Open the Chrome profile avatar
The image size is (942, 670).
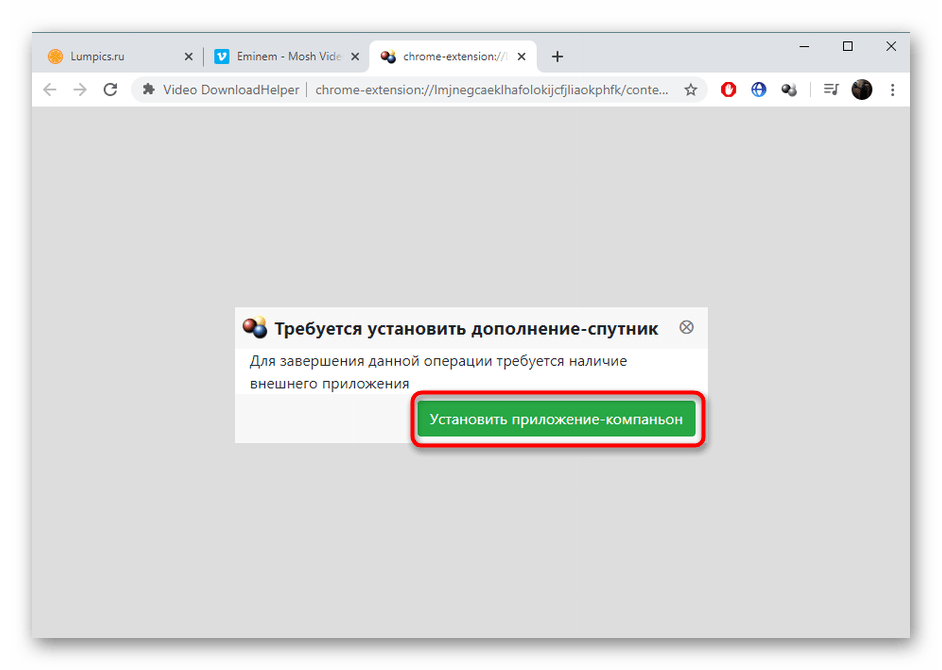(x=861, y=90)
